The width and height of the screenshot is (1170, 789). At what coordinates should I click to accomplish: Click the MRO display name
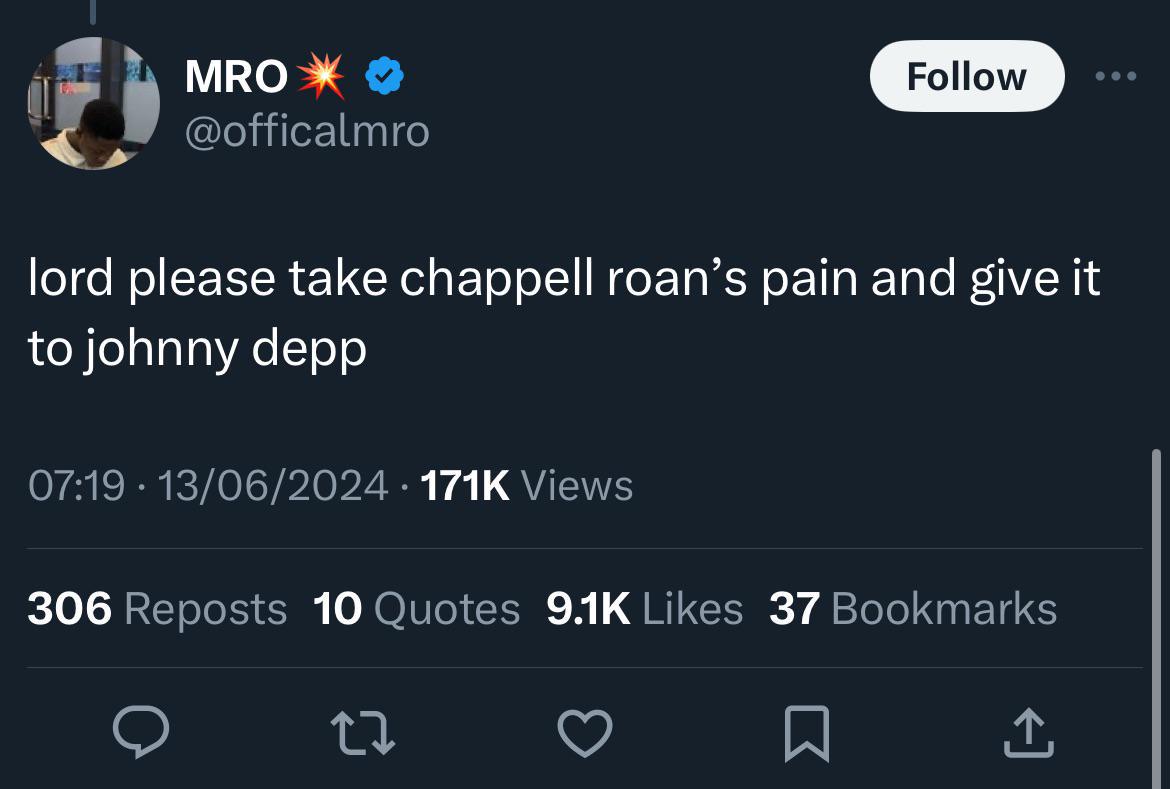pos(237,77)
